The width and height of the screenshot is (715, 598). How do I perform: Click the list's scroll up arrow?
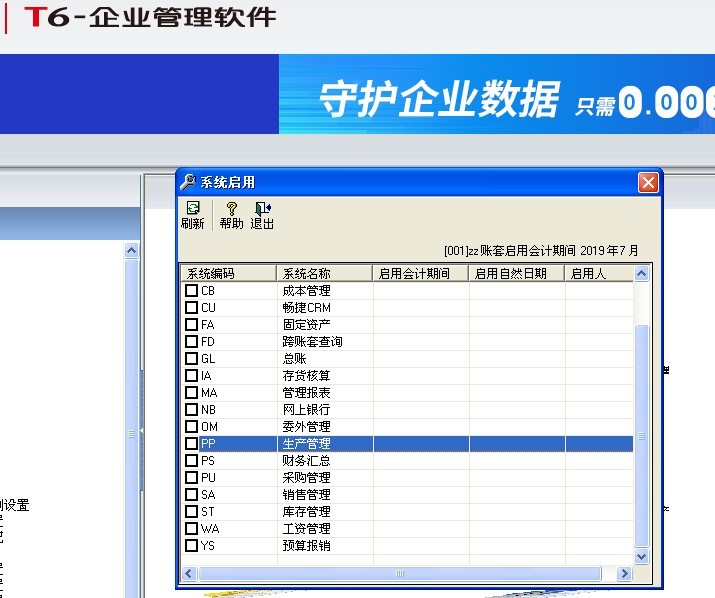(642, 274)
